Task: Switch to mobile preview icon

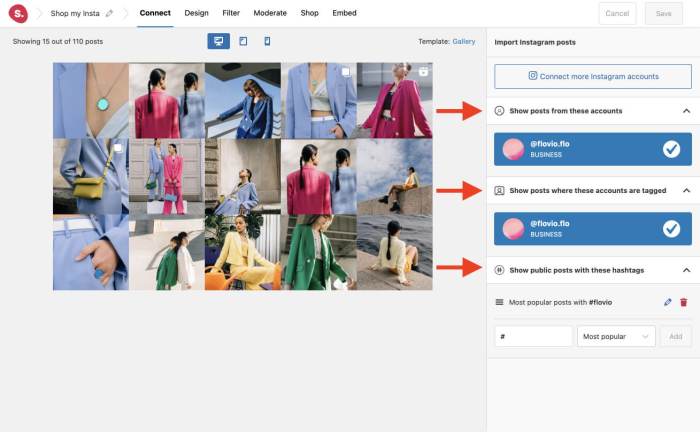Action: [x=267, y=41]
